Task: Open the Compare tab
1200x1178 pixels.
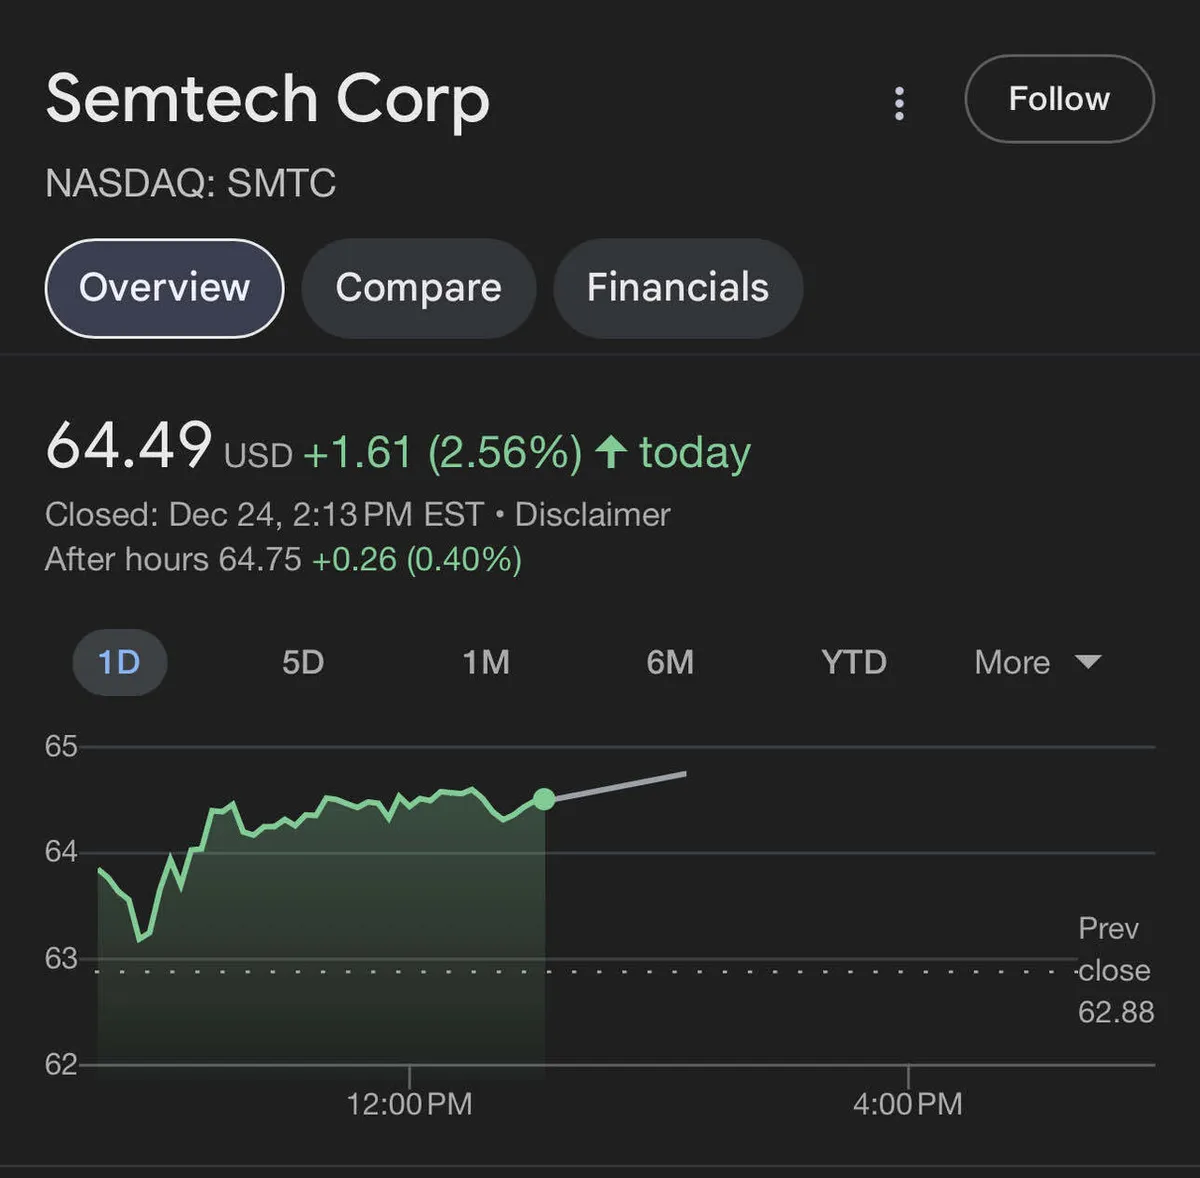Action: (x=418, y=288)
